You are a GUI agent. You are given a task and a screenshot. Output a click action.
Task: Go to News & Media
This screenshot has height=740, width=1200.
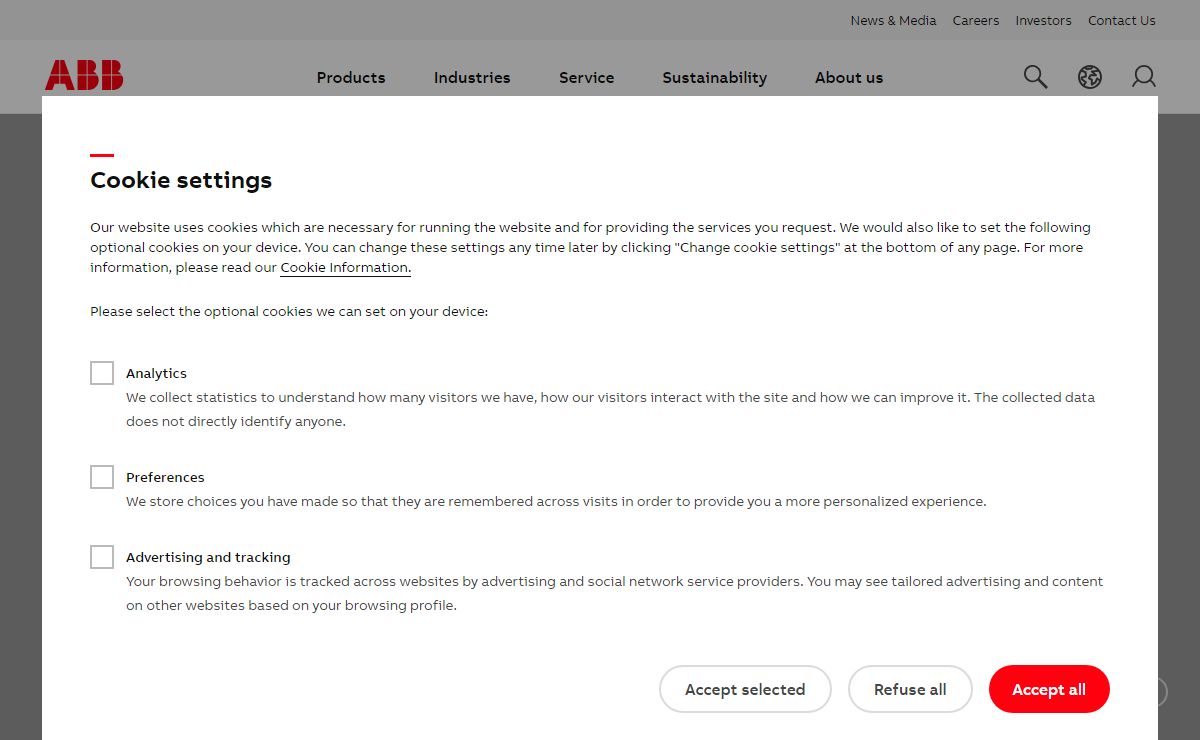click(x=893, y=20)
